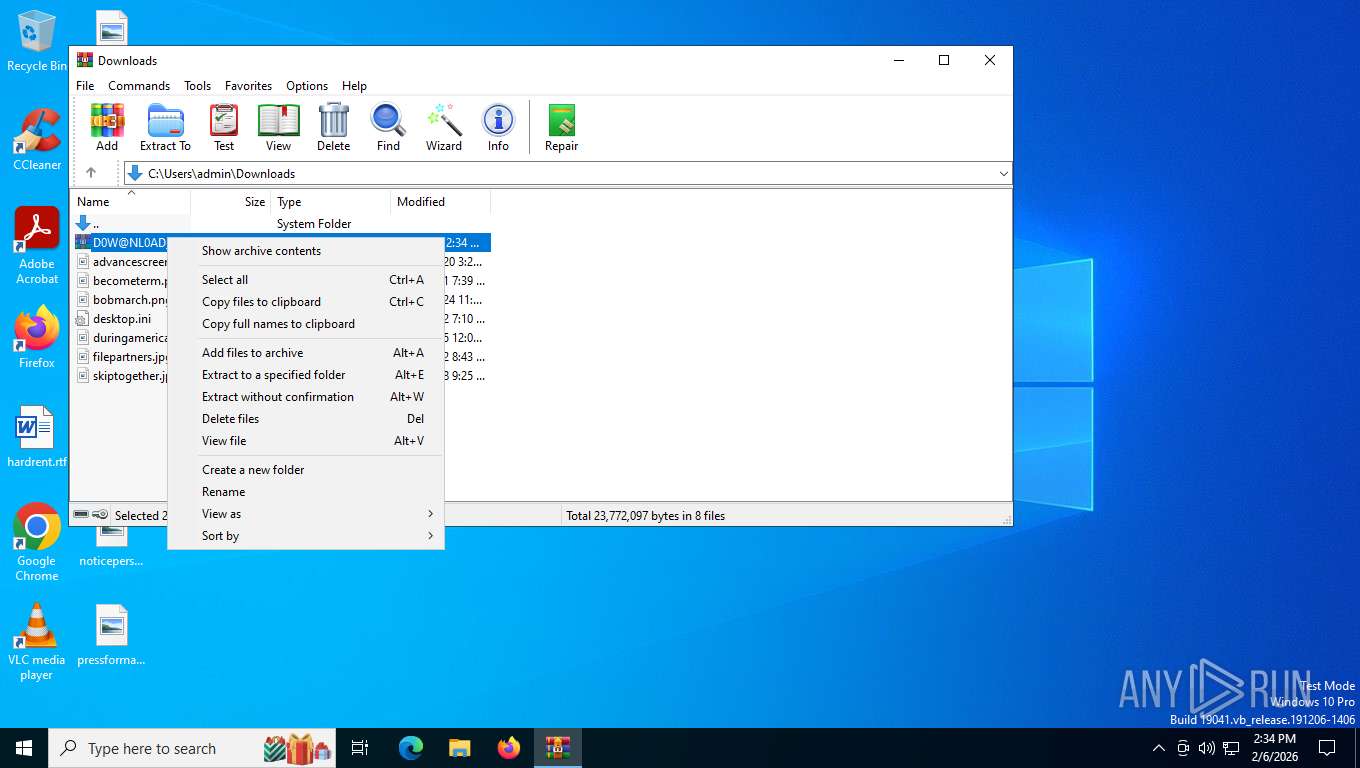This screenshot has height=768, width=1360.
Task: Choose Rename in context menu
Action: pyautogui.click(x=306, y=492)
